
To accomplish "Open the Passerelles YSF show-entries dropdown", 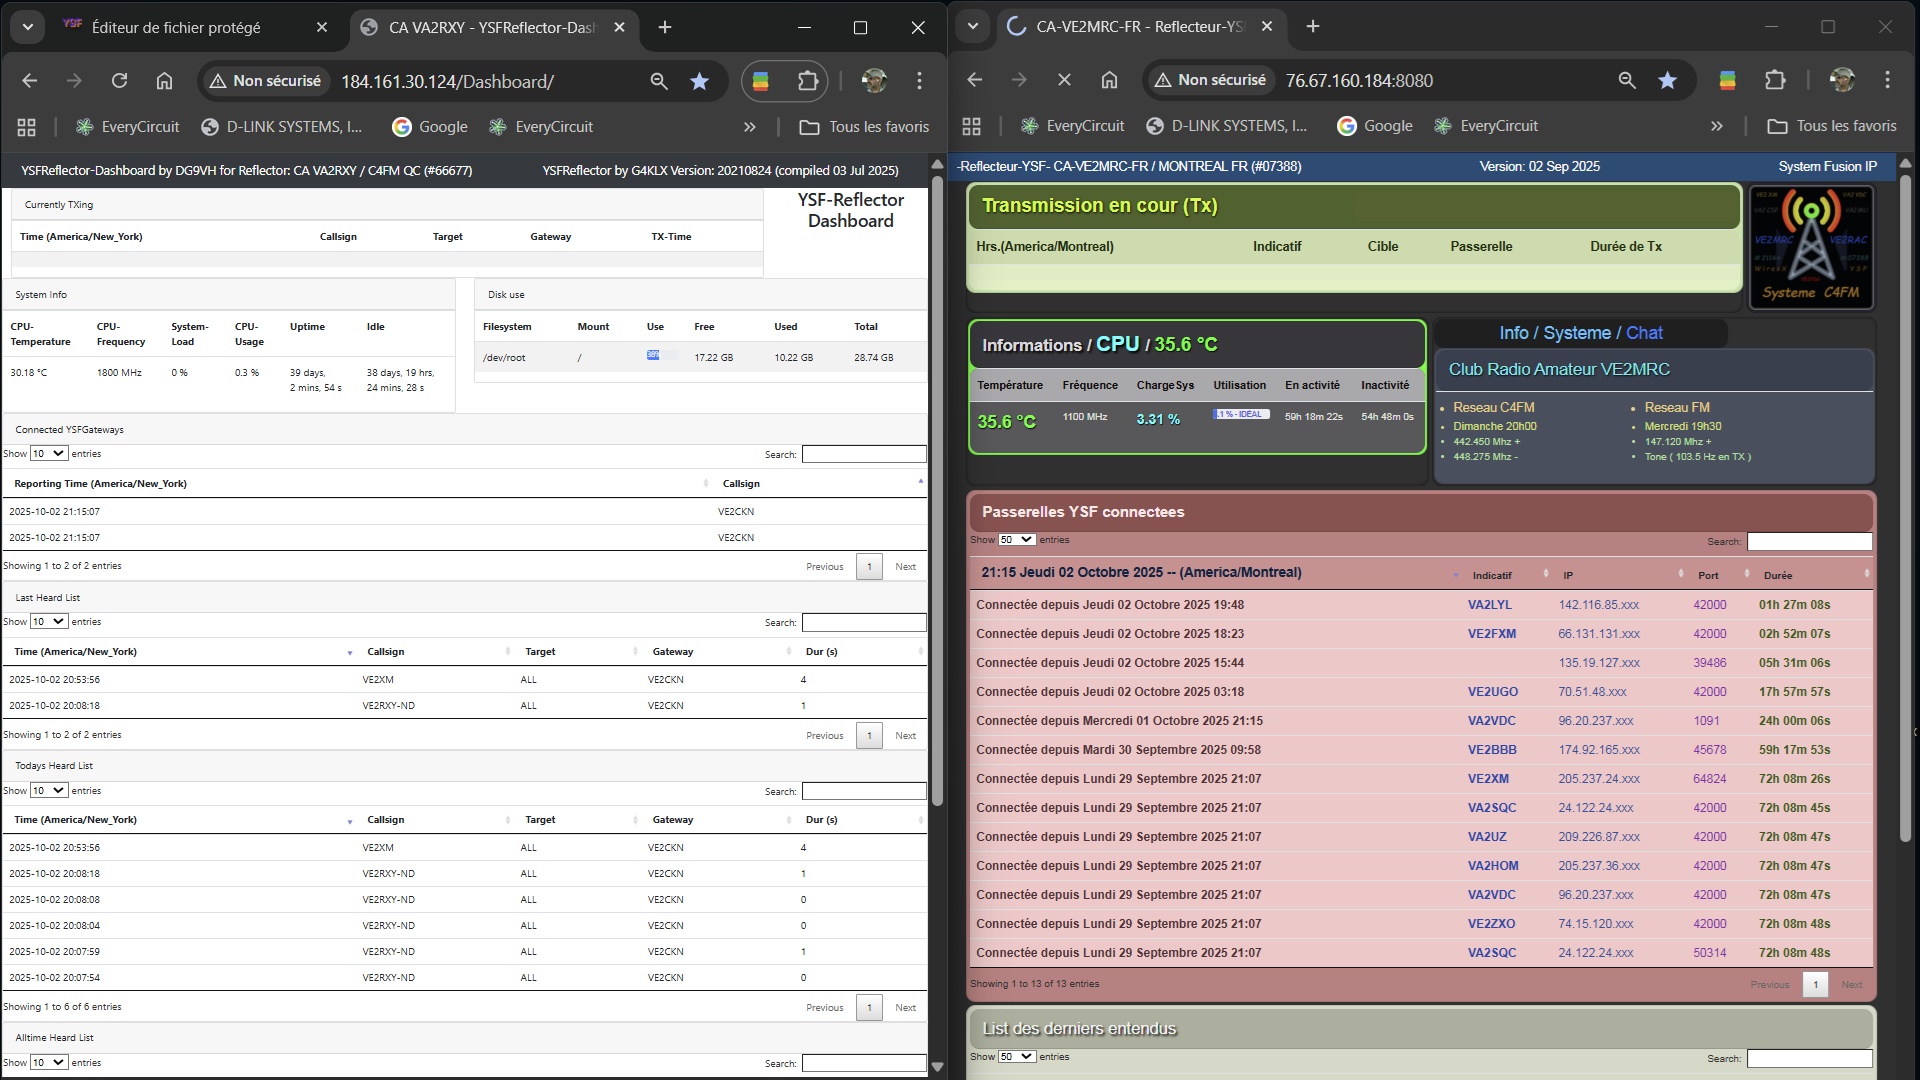I will [1016, 540].
